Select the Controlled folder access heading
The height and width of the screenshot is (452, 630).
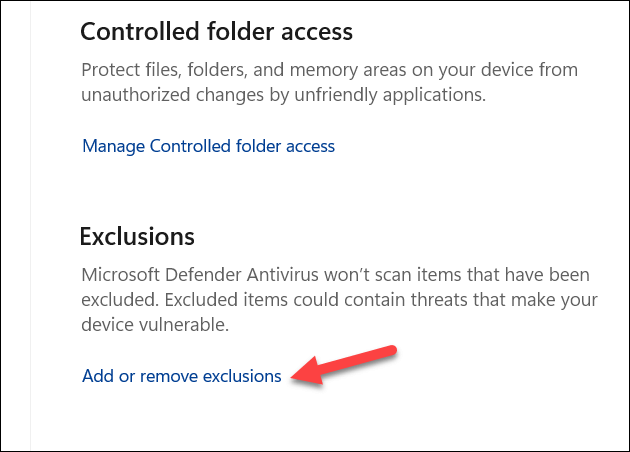point(216,31)
